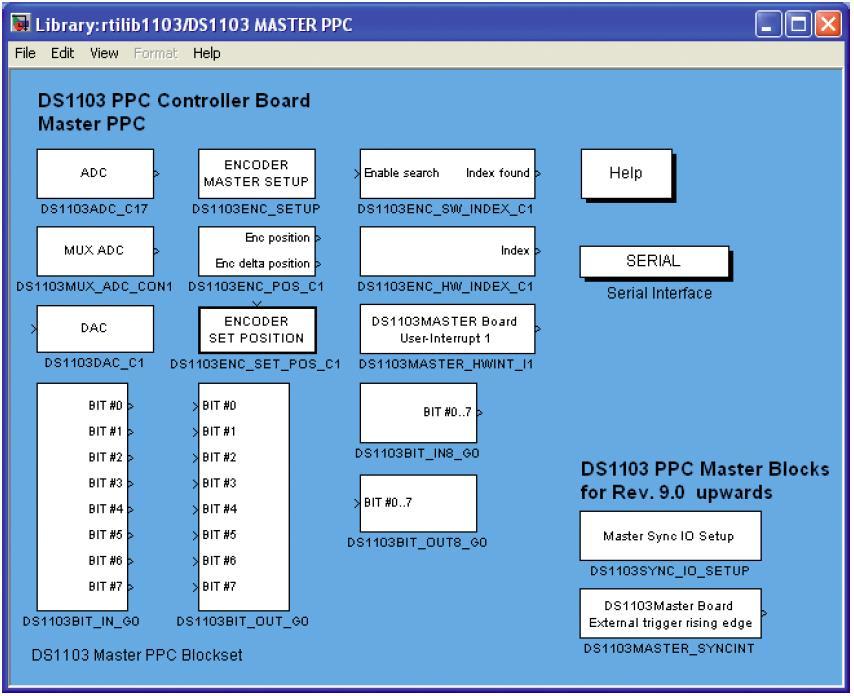854x696 pixels.
Task: Select the DS1103BIT_IN8_G0 block
Action: [x=418, y=413]
